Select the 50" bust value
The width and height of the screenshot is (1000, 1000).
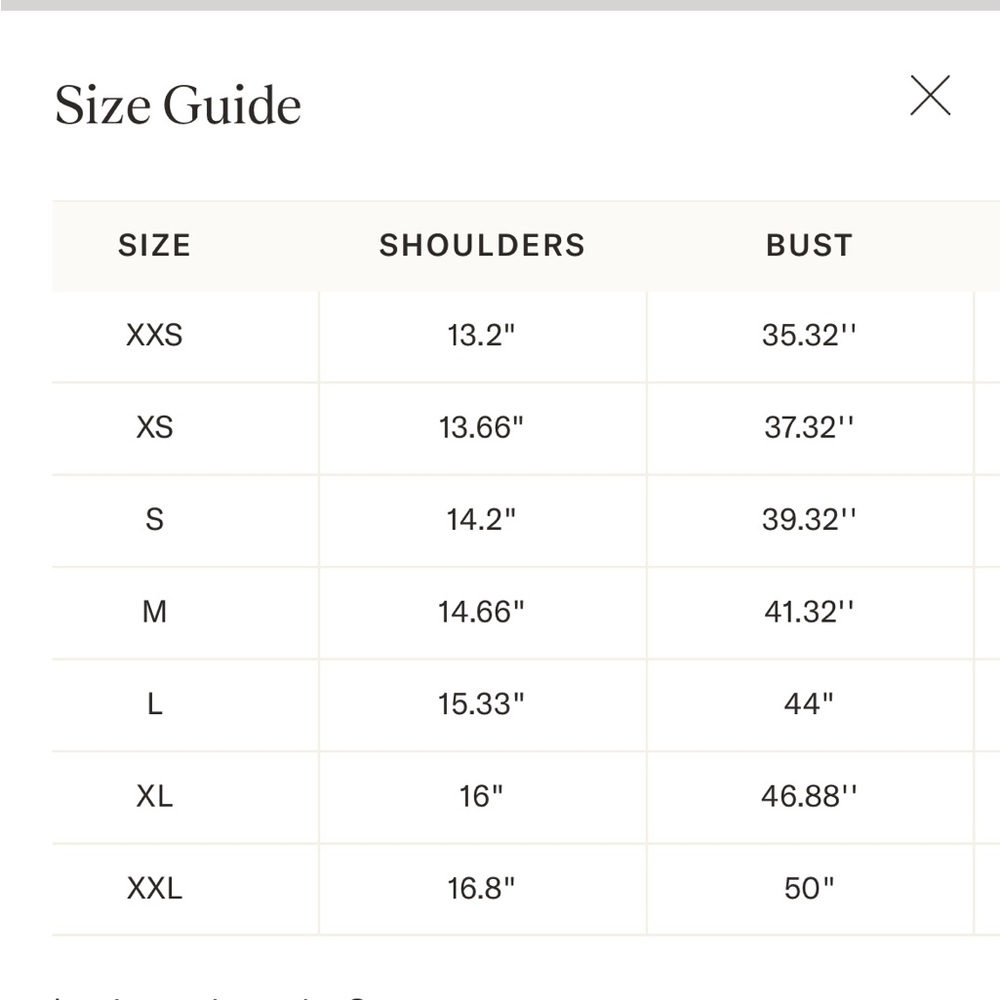809,888
